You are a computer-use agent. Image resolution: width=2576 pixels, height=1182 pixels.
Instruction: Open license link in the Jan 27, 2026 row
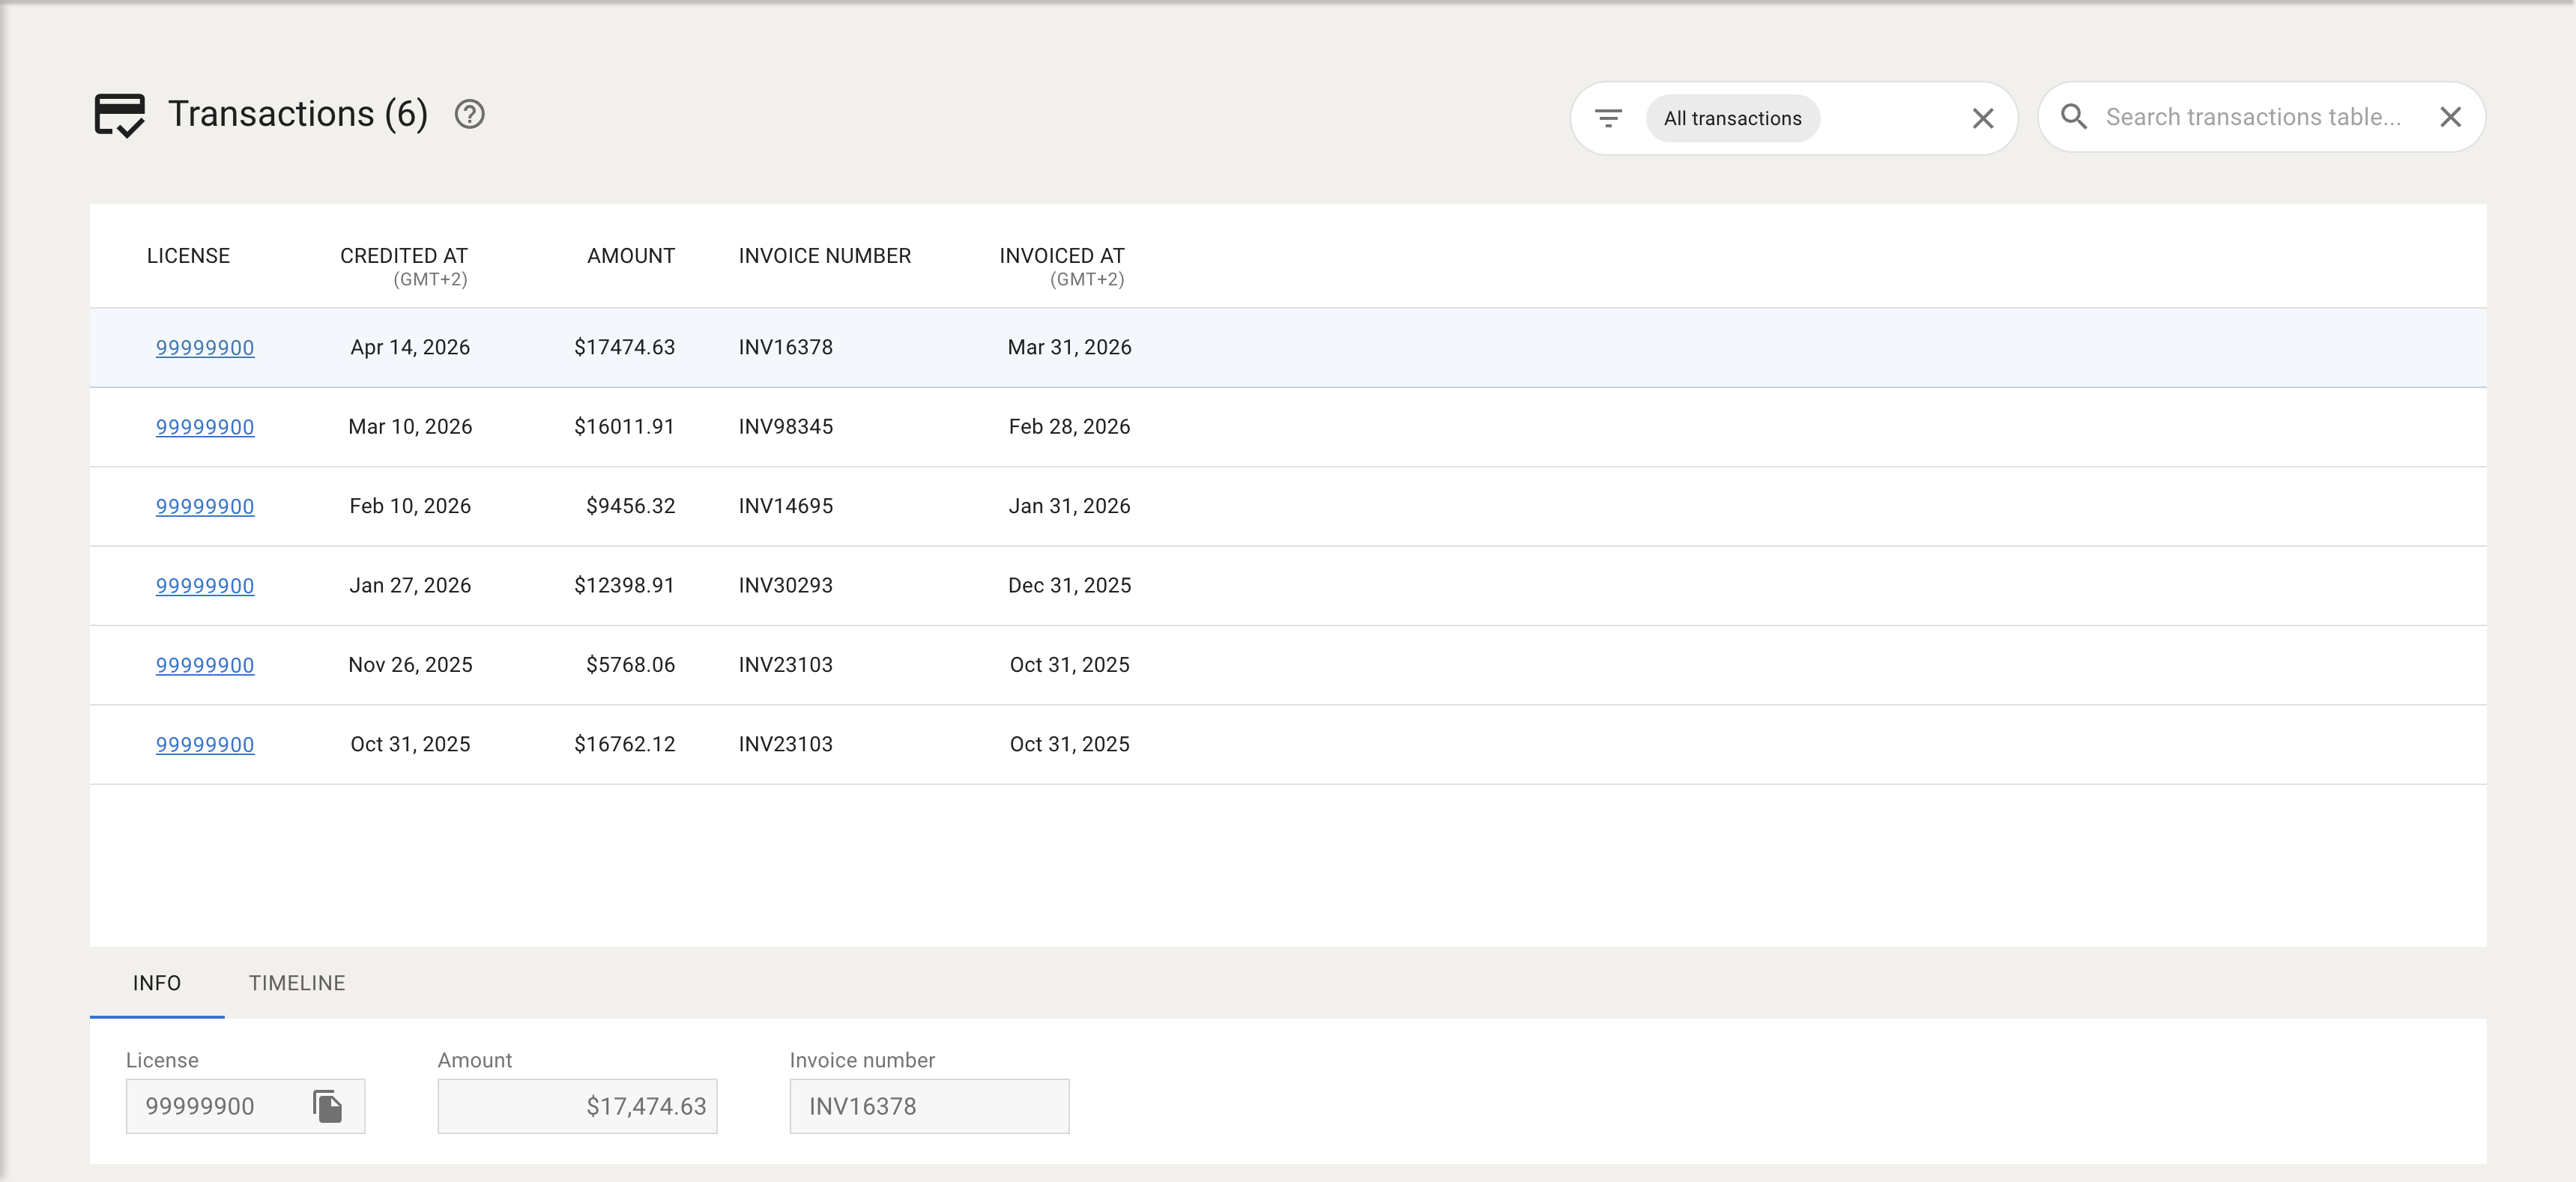(205, 586)
